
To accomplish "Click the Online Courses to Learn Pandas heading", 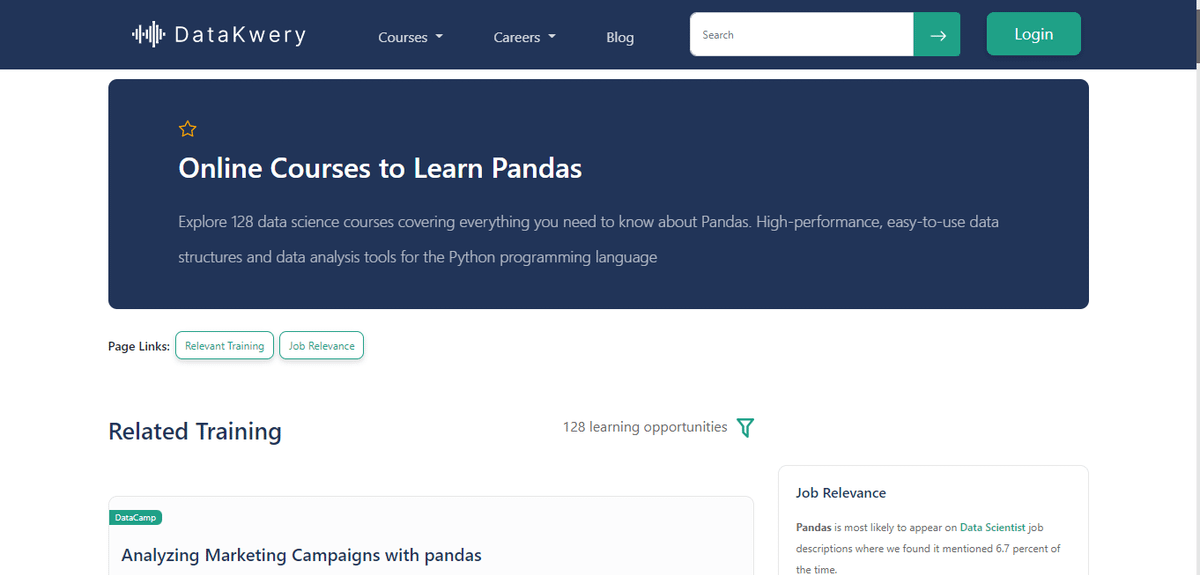I will (380, 168).
